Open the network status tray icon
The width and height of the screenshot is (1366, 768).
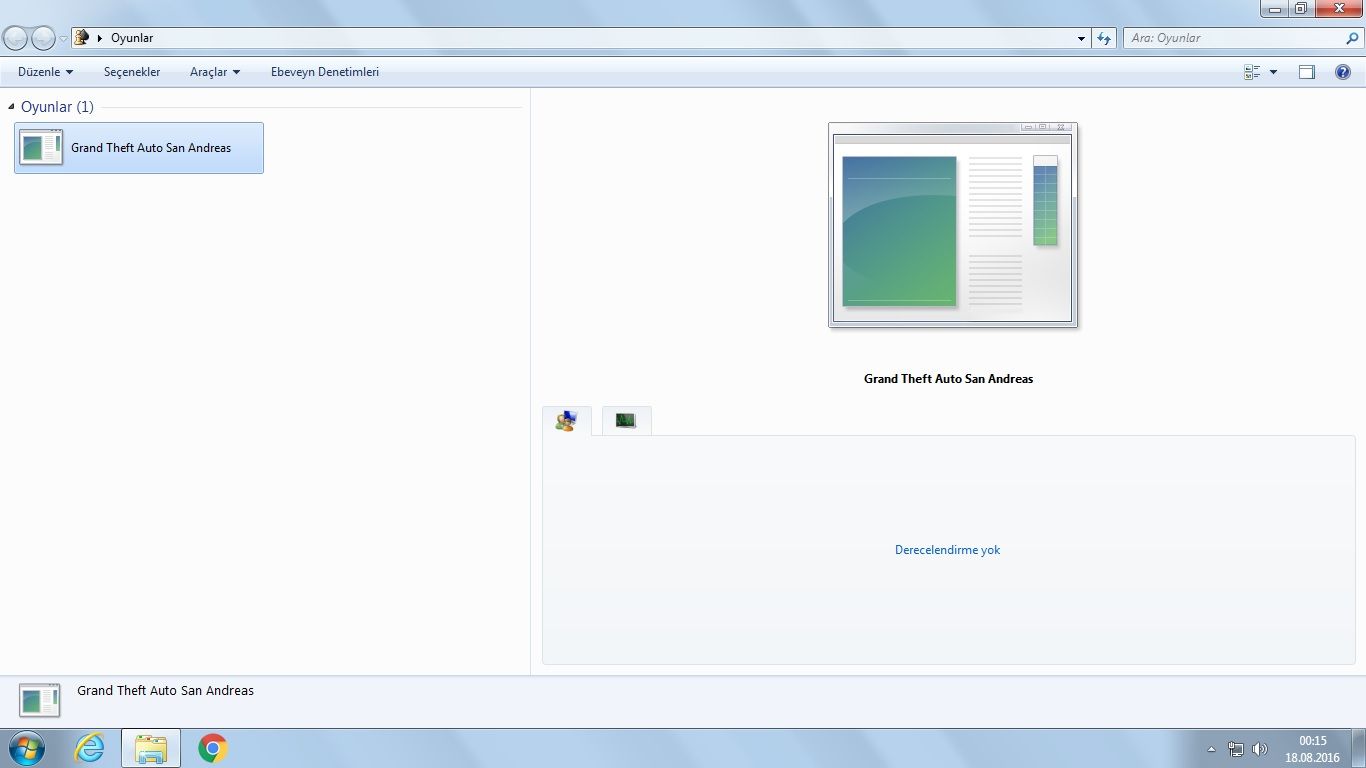pos(1236,749)
